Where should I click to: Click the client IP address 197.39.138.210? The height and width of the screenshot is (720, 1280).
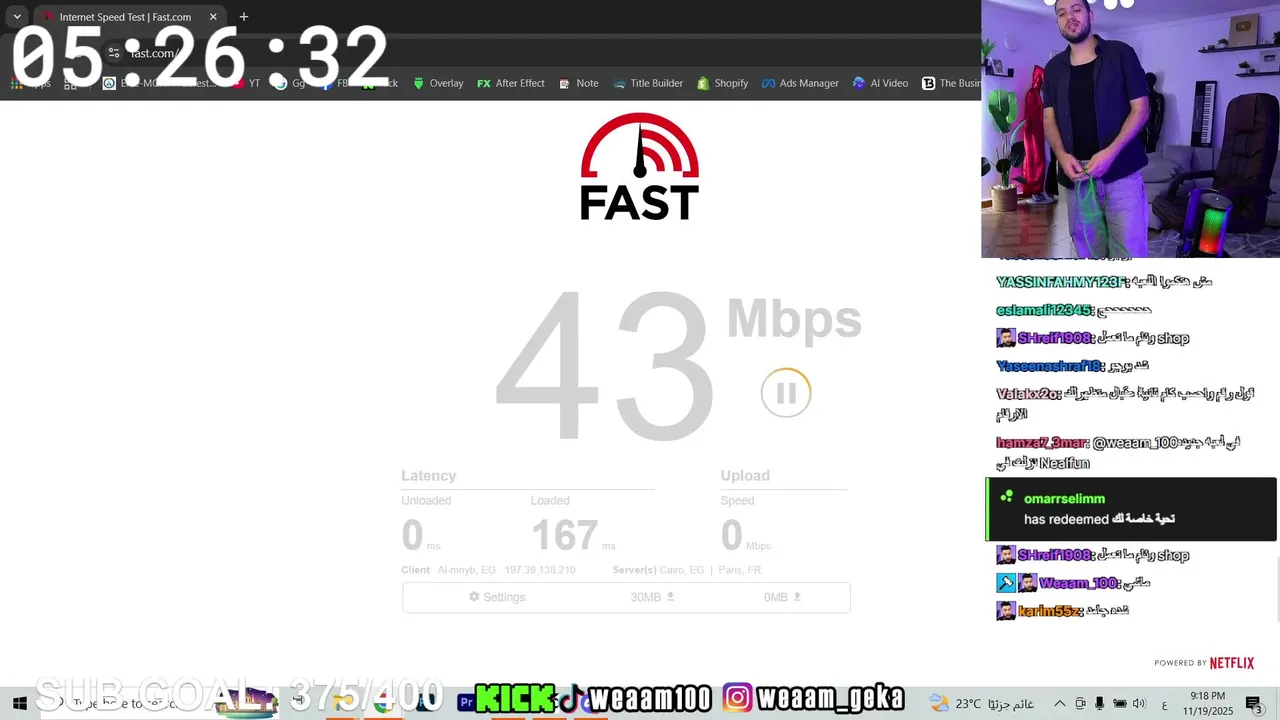pos(539,570)
